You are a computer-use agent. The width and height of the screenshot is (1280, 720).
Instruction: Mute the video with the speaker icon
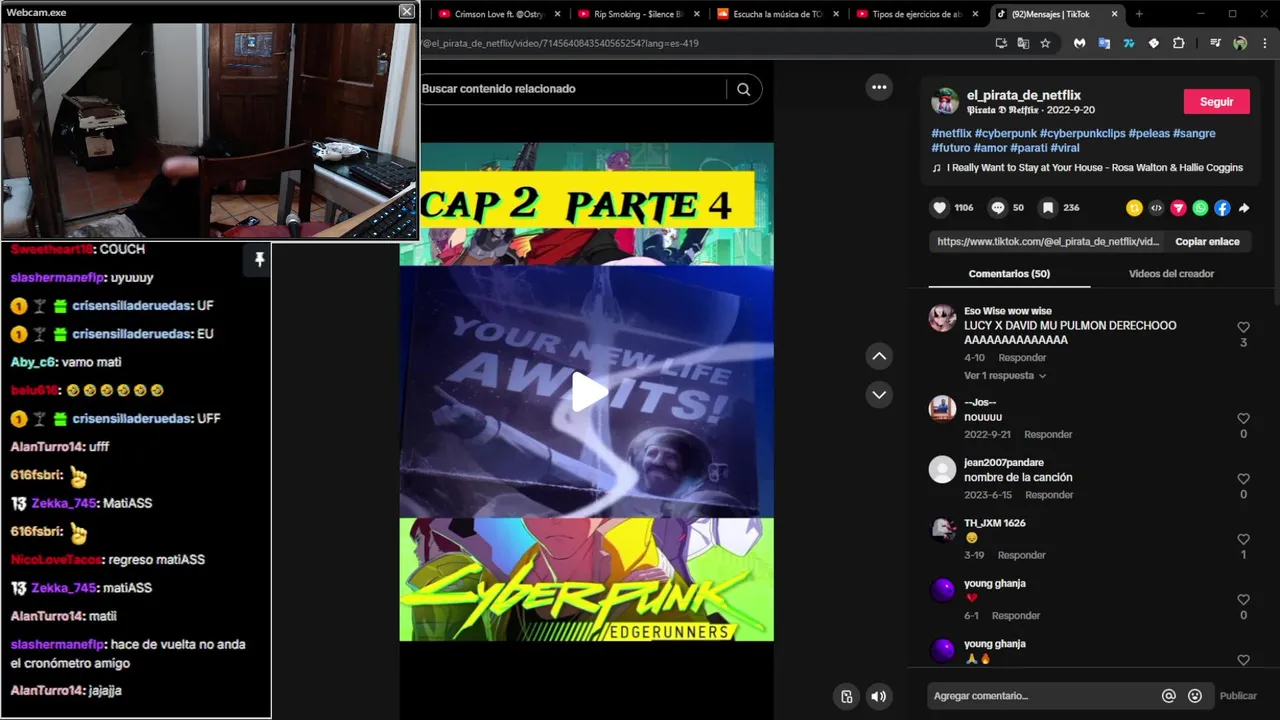point(878,697)
